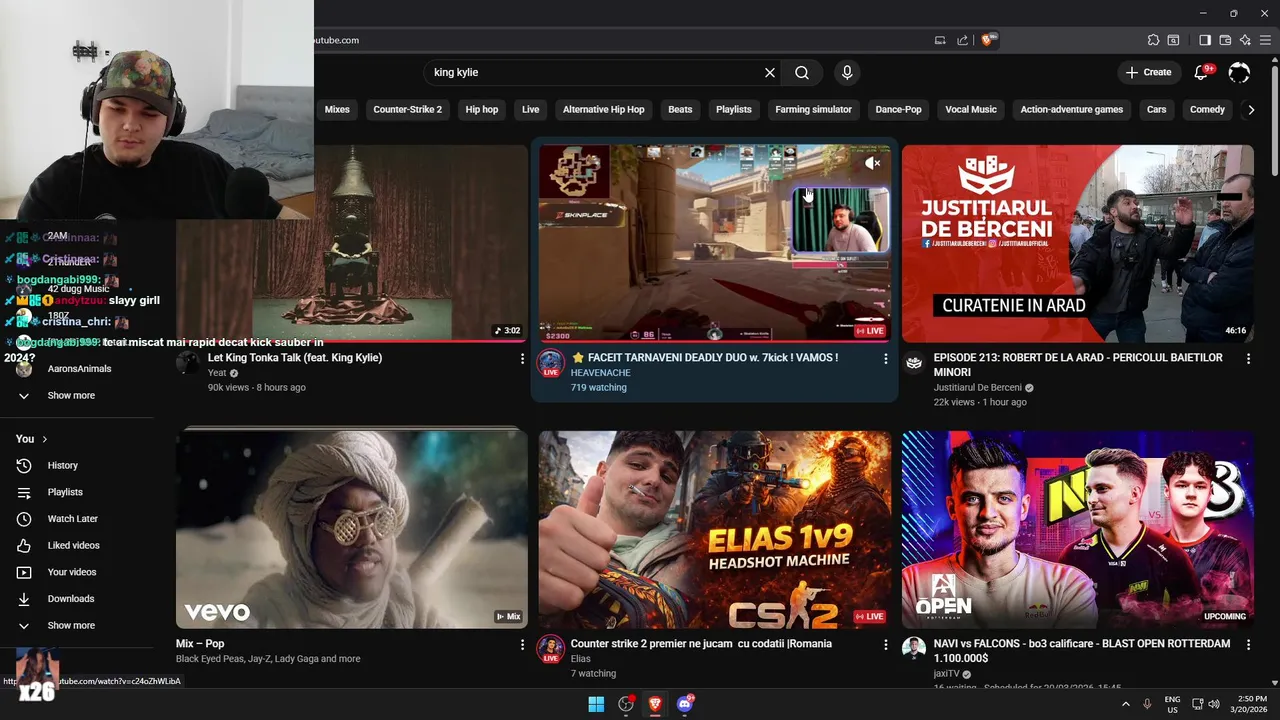Open the EPISODE 213 ROBERT DE LA ARAD title
Screen dimensions: 1280x720
pyautogui.click(x=1078, y=365)
